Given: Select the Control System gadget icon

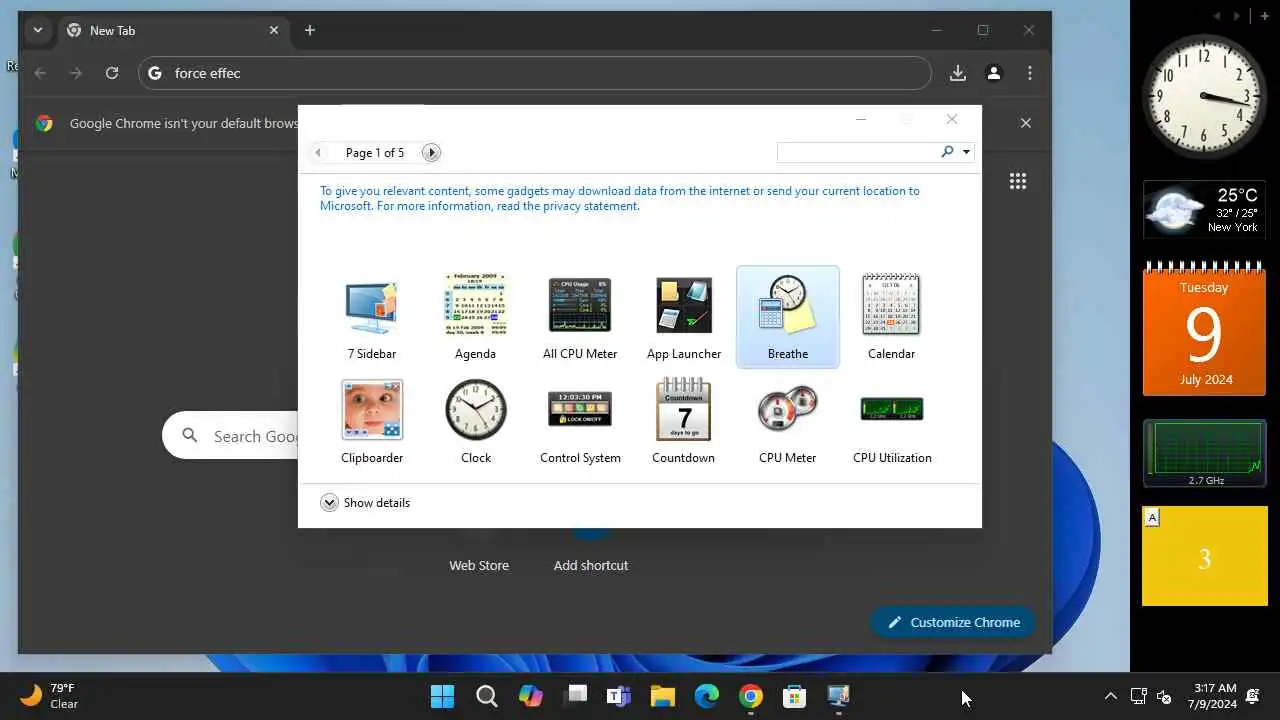Looking at the screenshot, I should 580,409.
